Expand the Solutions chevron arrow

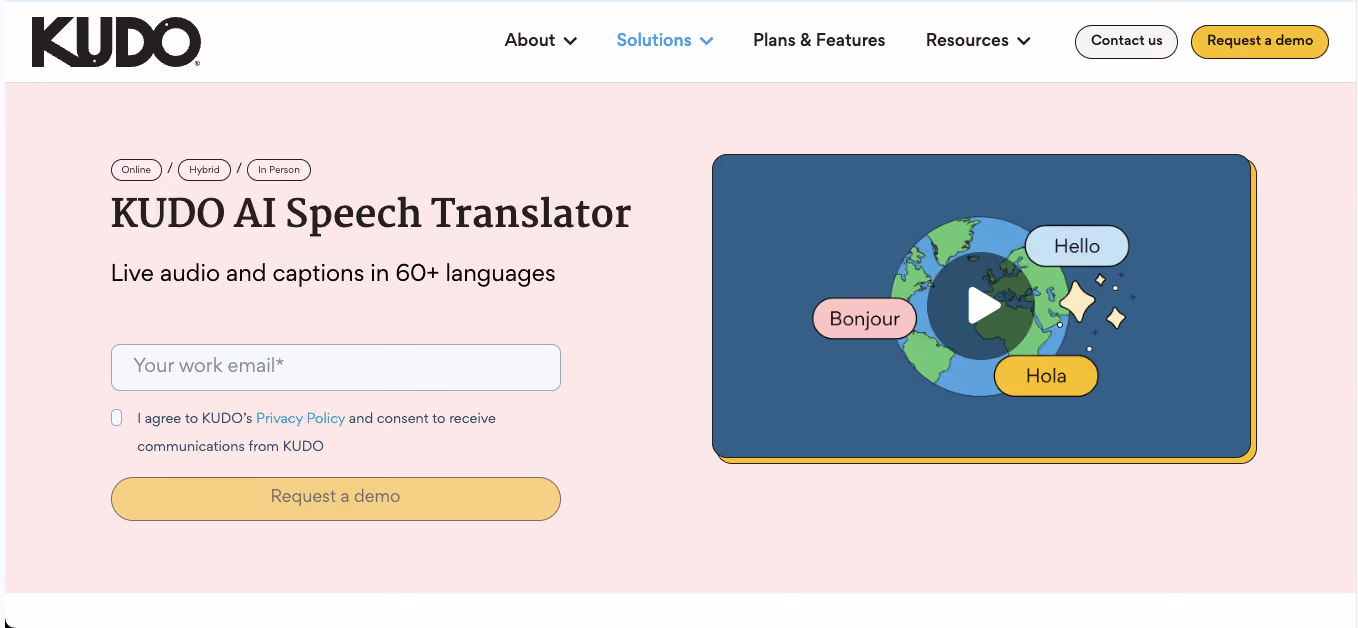pyautogui.click(x=706, y=41)
